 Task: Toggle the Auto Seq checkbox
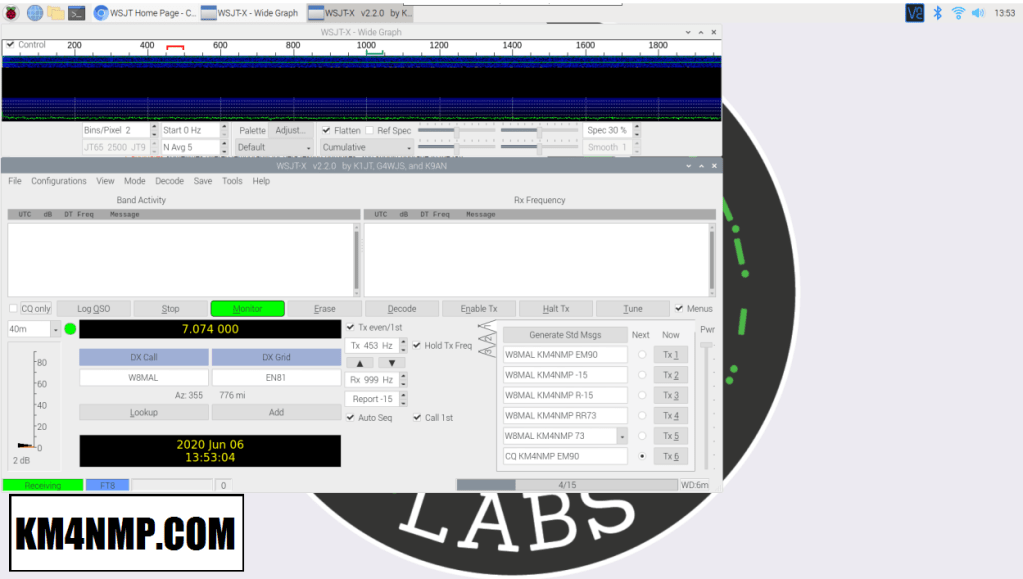(x=351, y=417)
